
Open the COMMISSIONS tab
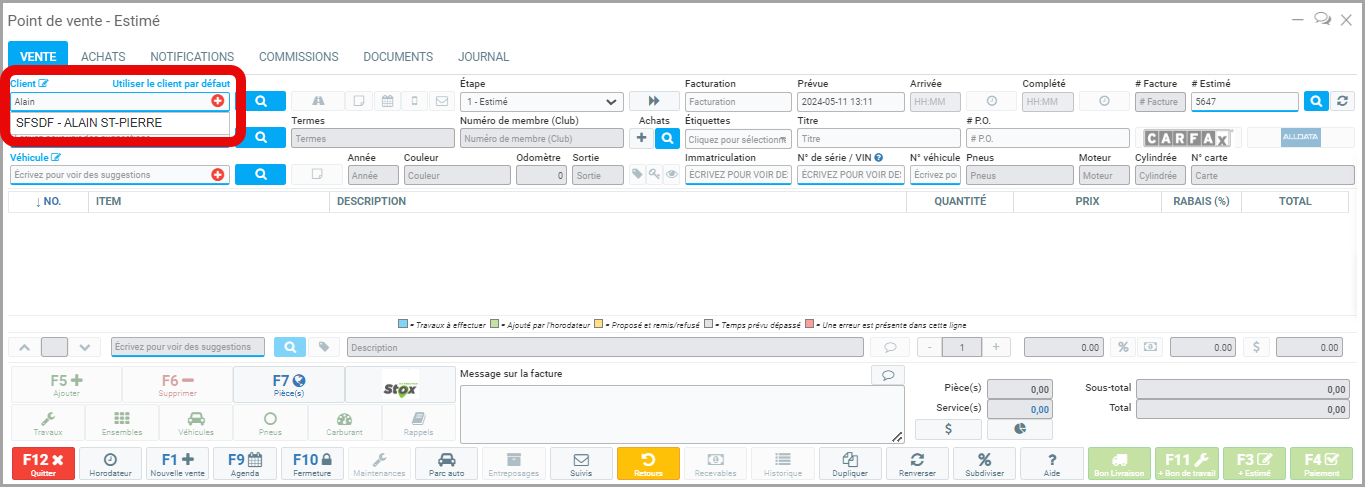coord(298,57)
